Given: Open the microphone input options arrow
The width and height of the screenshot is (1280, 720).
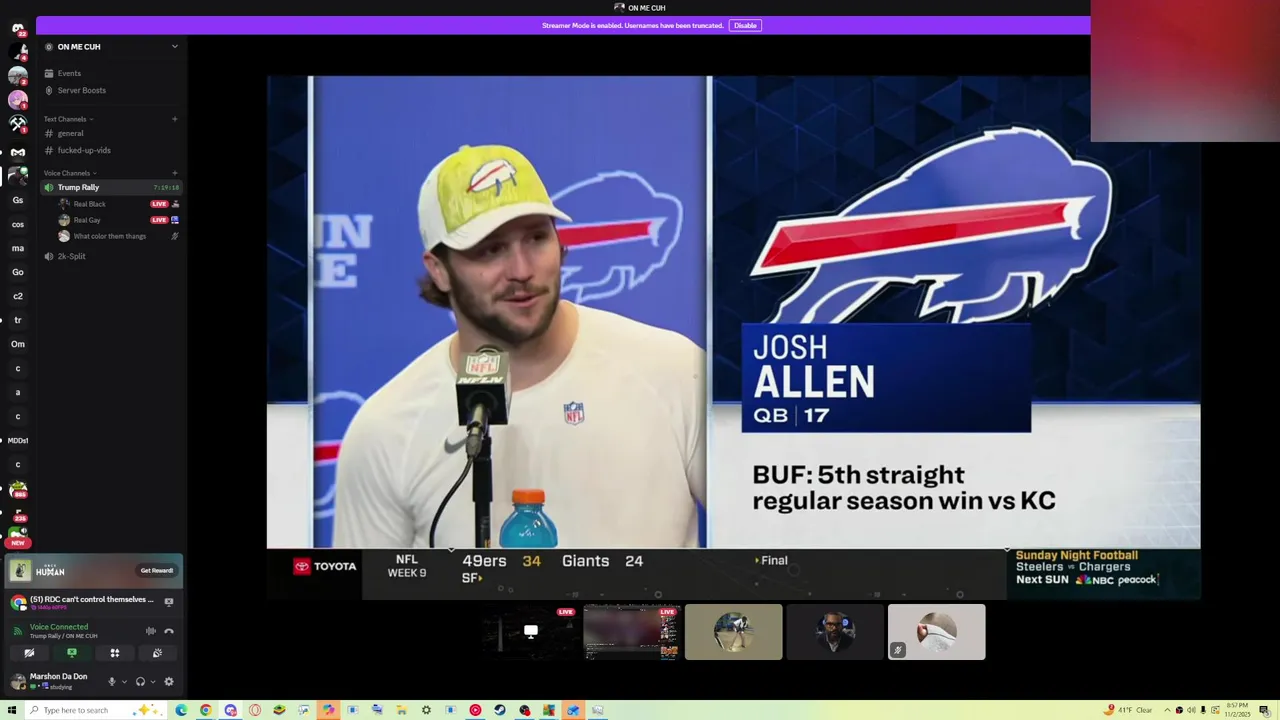Looking at the screenshot, I should 124,682.
